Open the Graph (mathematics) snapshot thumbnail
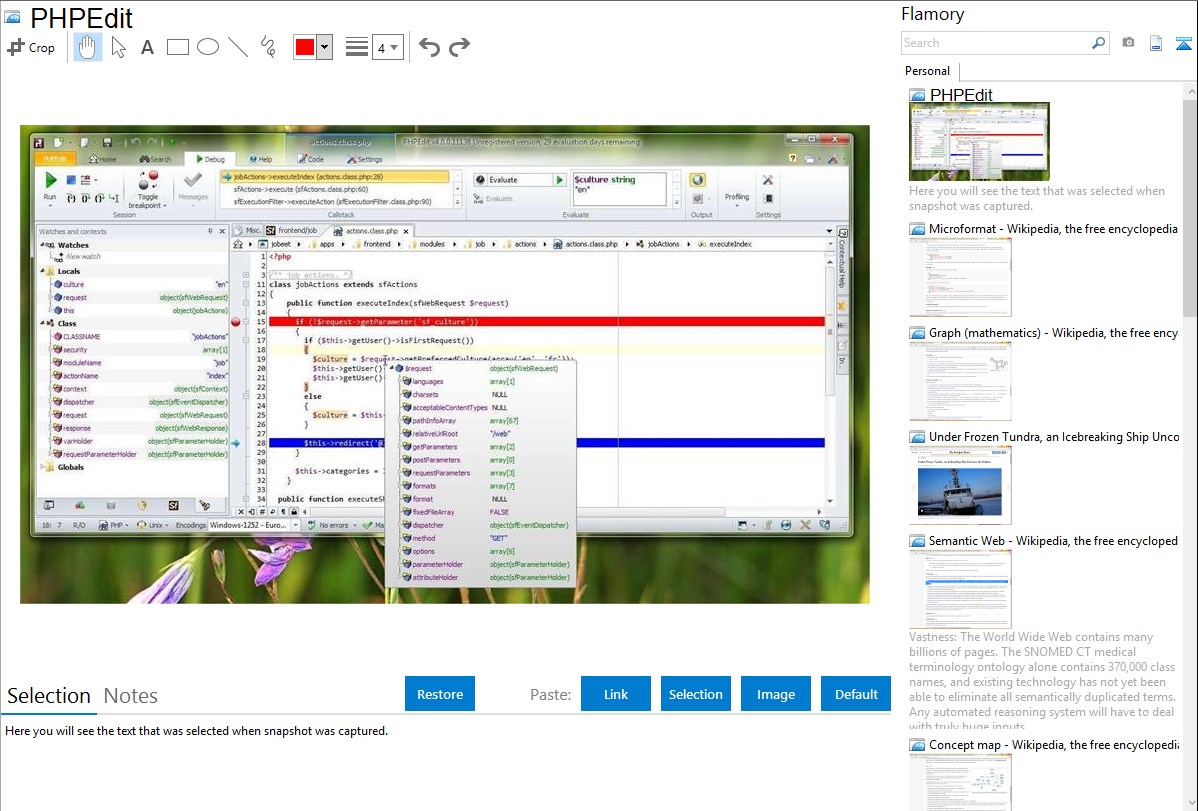The width and height of the screenshot is (1198, 811). (x=960, y=381)
